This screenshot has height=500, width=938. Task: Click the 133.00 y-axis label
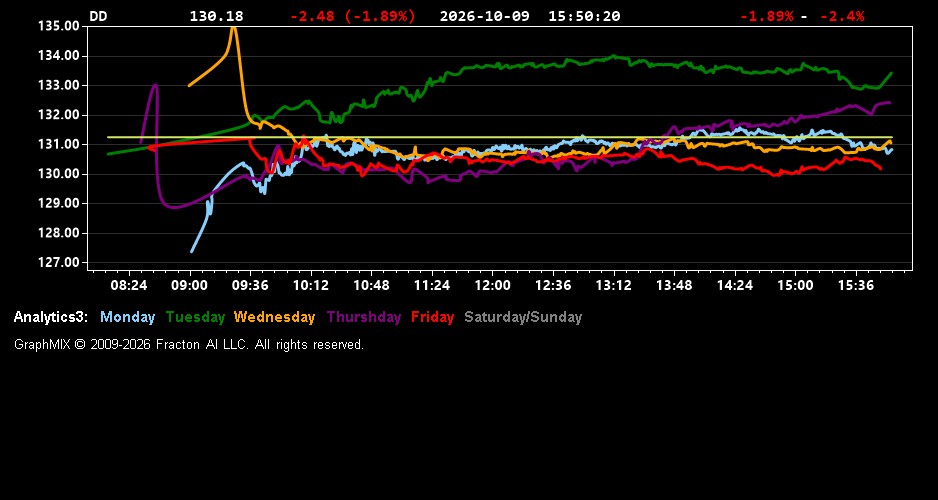click(x=58, y=86)
